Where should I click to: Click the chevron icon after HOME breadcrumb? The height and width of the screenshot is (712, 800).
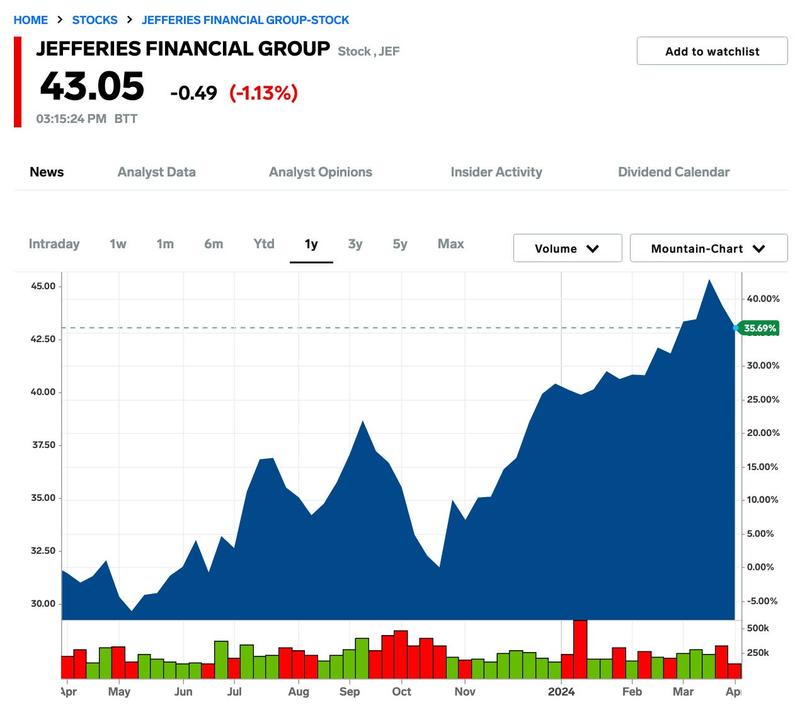(60, 19)
